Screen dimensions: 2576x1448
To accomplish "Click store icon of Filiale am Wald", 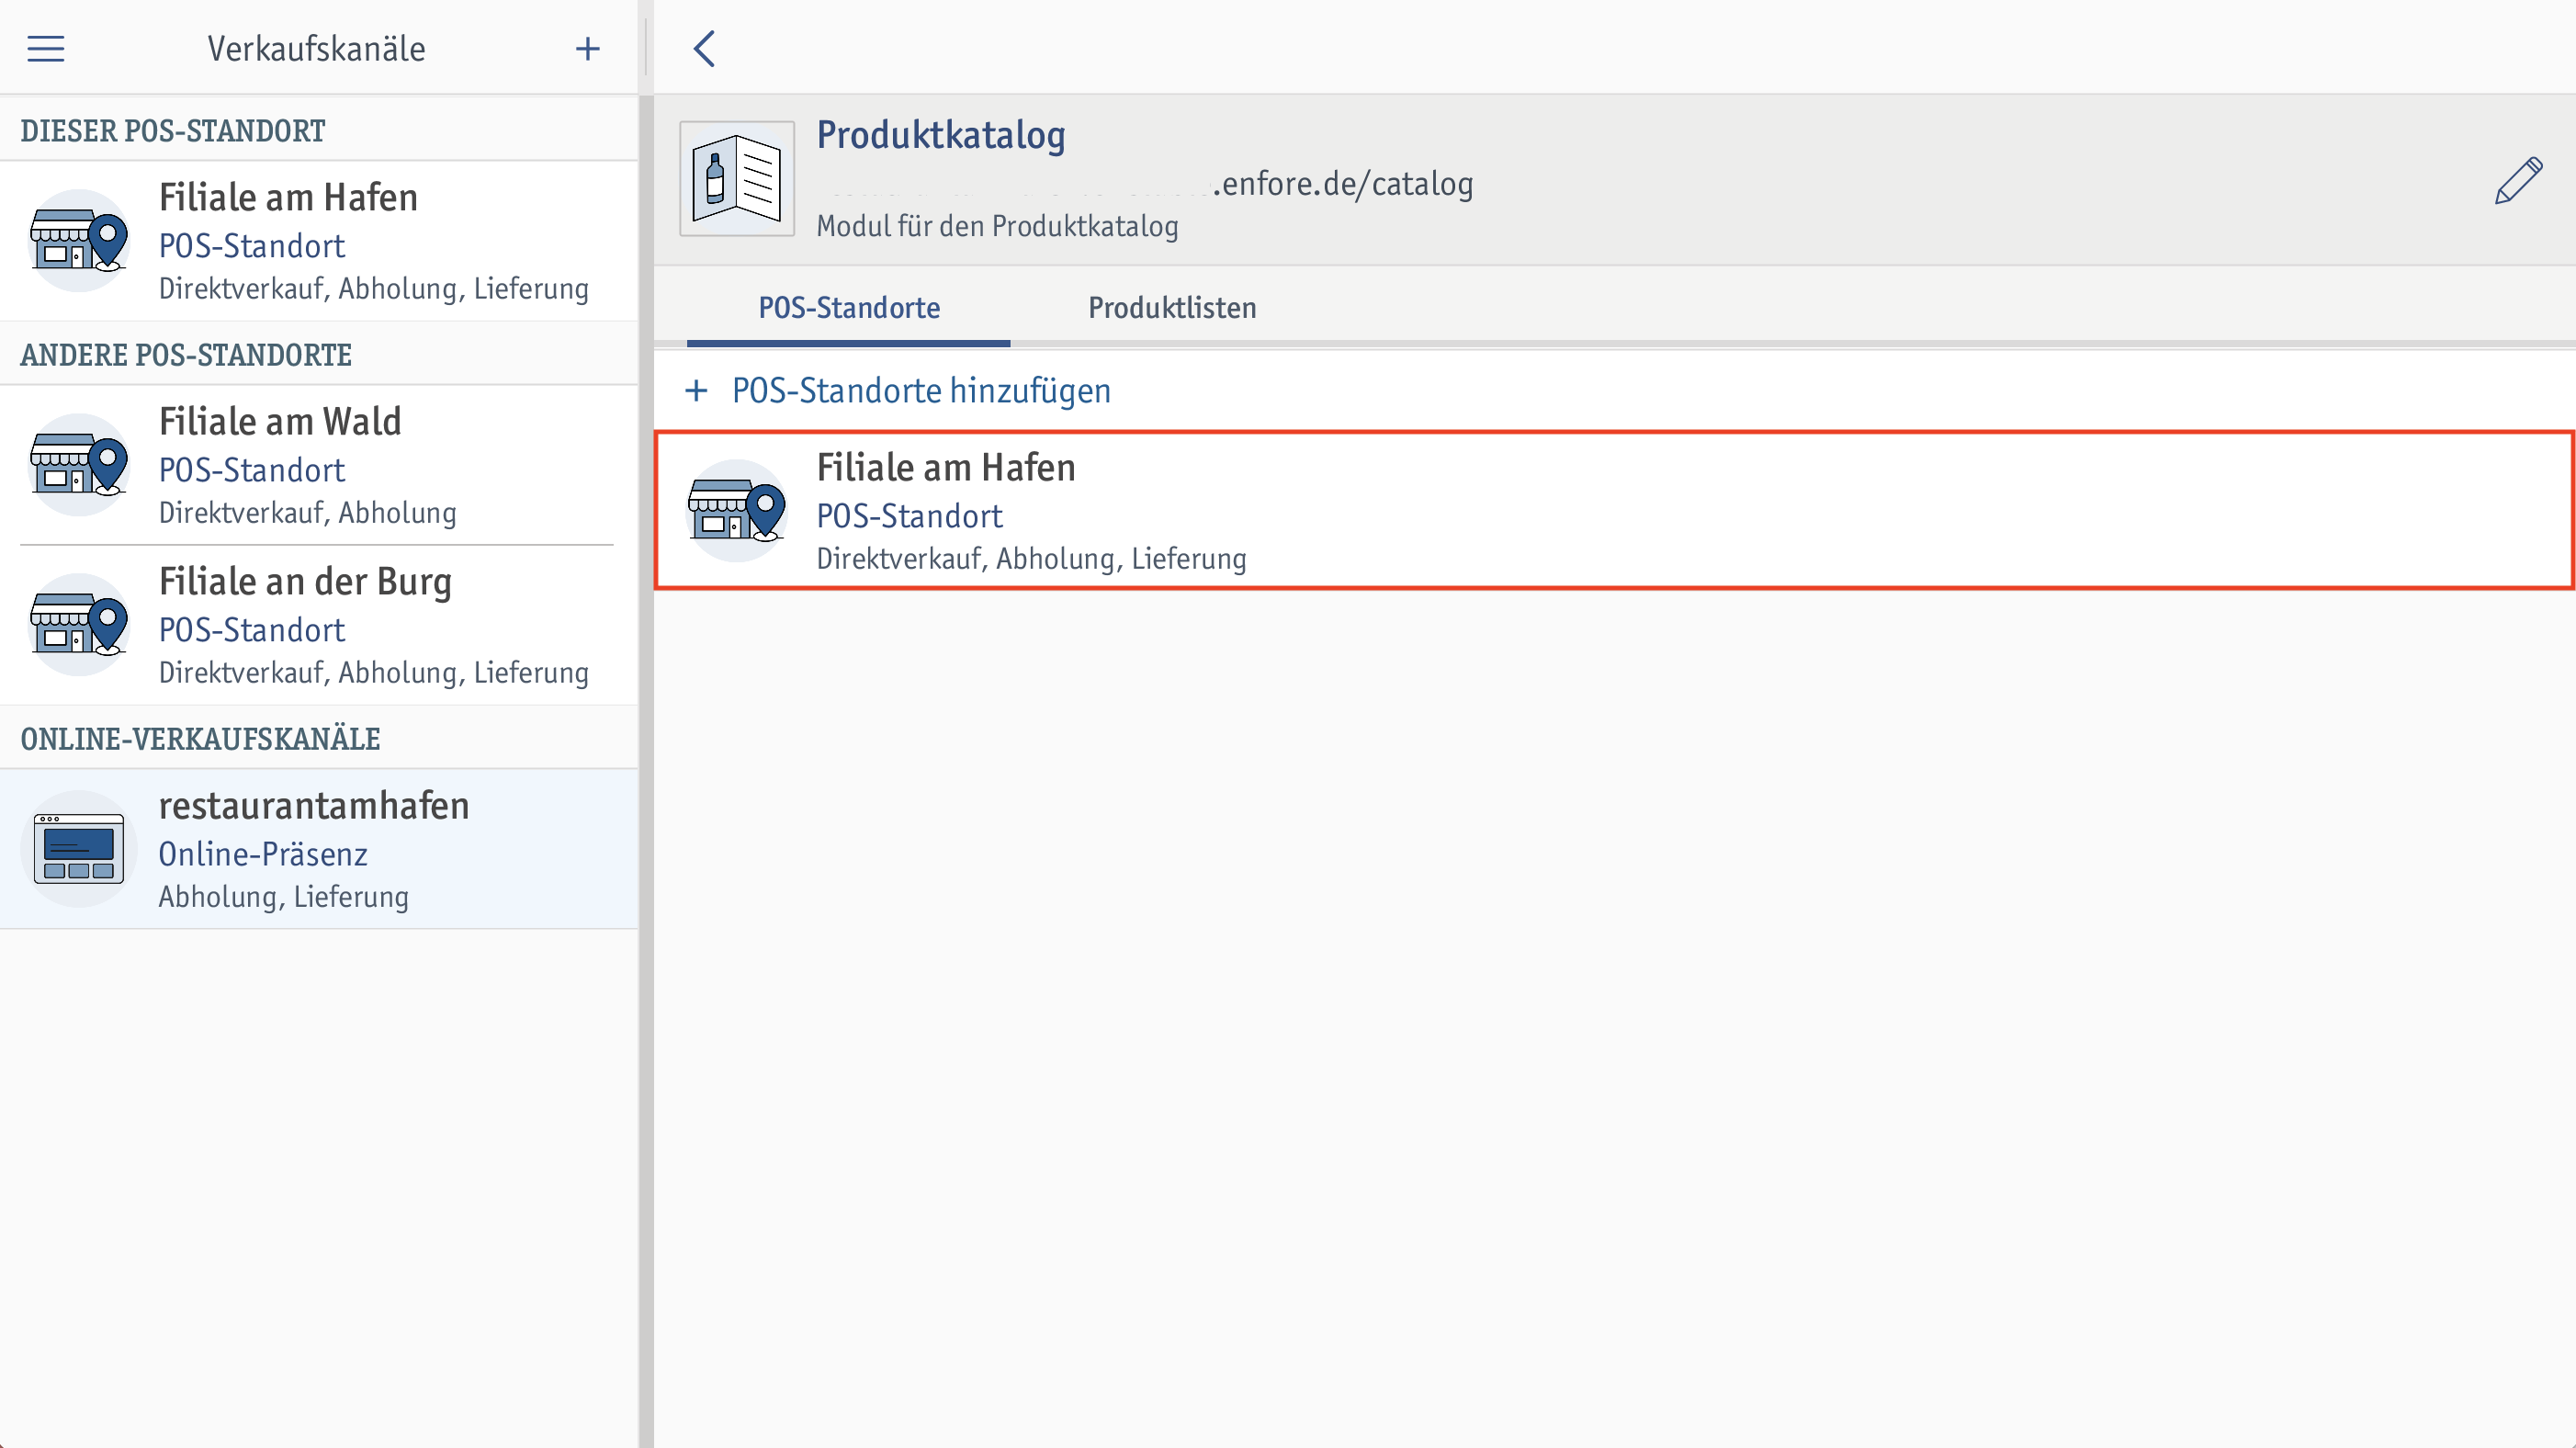I will click(79, 464).
